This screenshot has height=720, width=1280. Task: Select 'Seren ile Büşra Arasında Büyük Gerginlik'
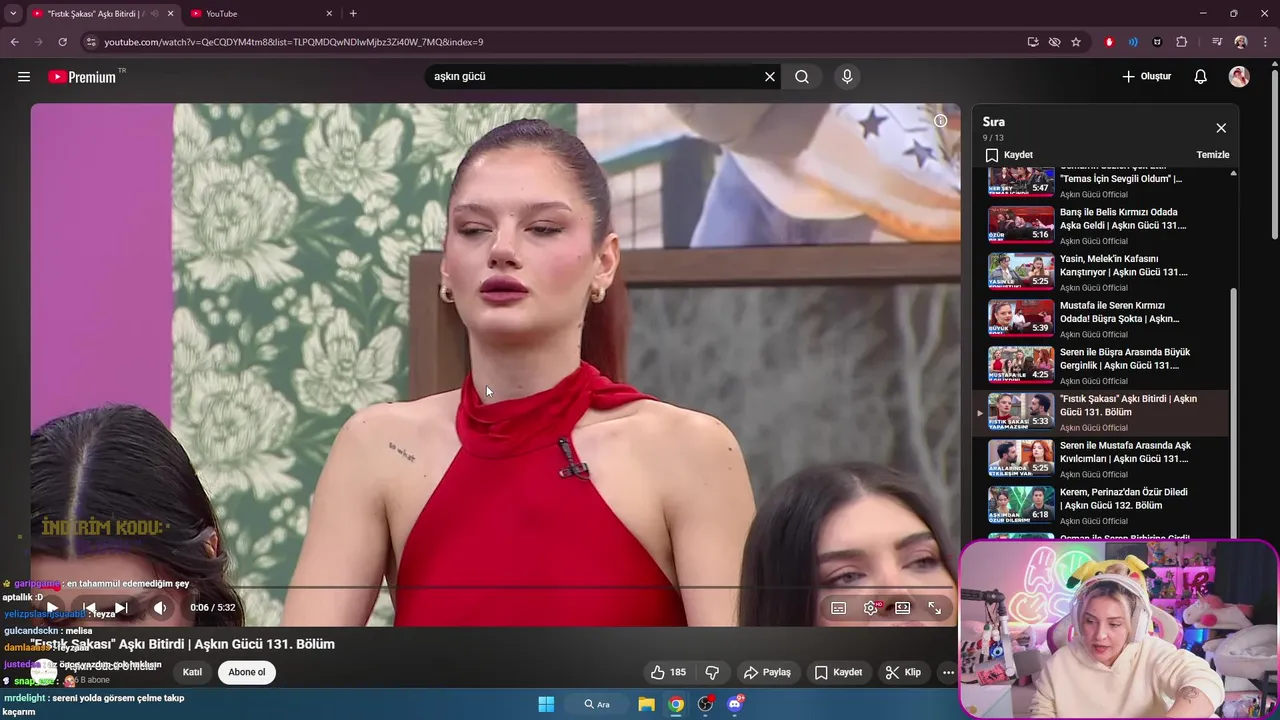1103,366
